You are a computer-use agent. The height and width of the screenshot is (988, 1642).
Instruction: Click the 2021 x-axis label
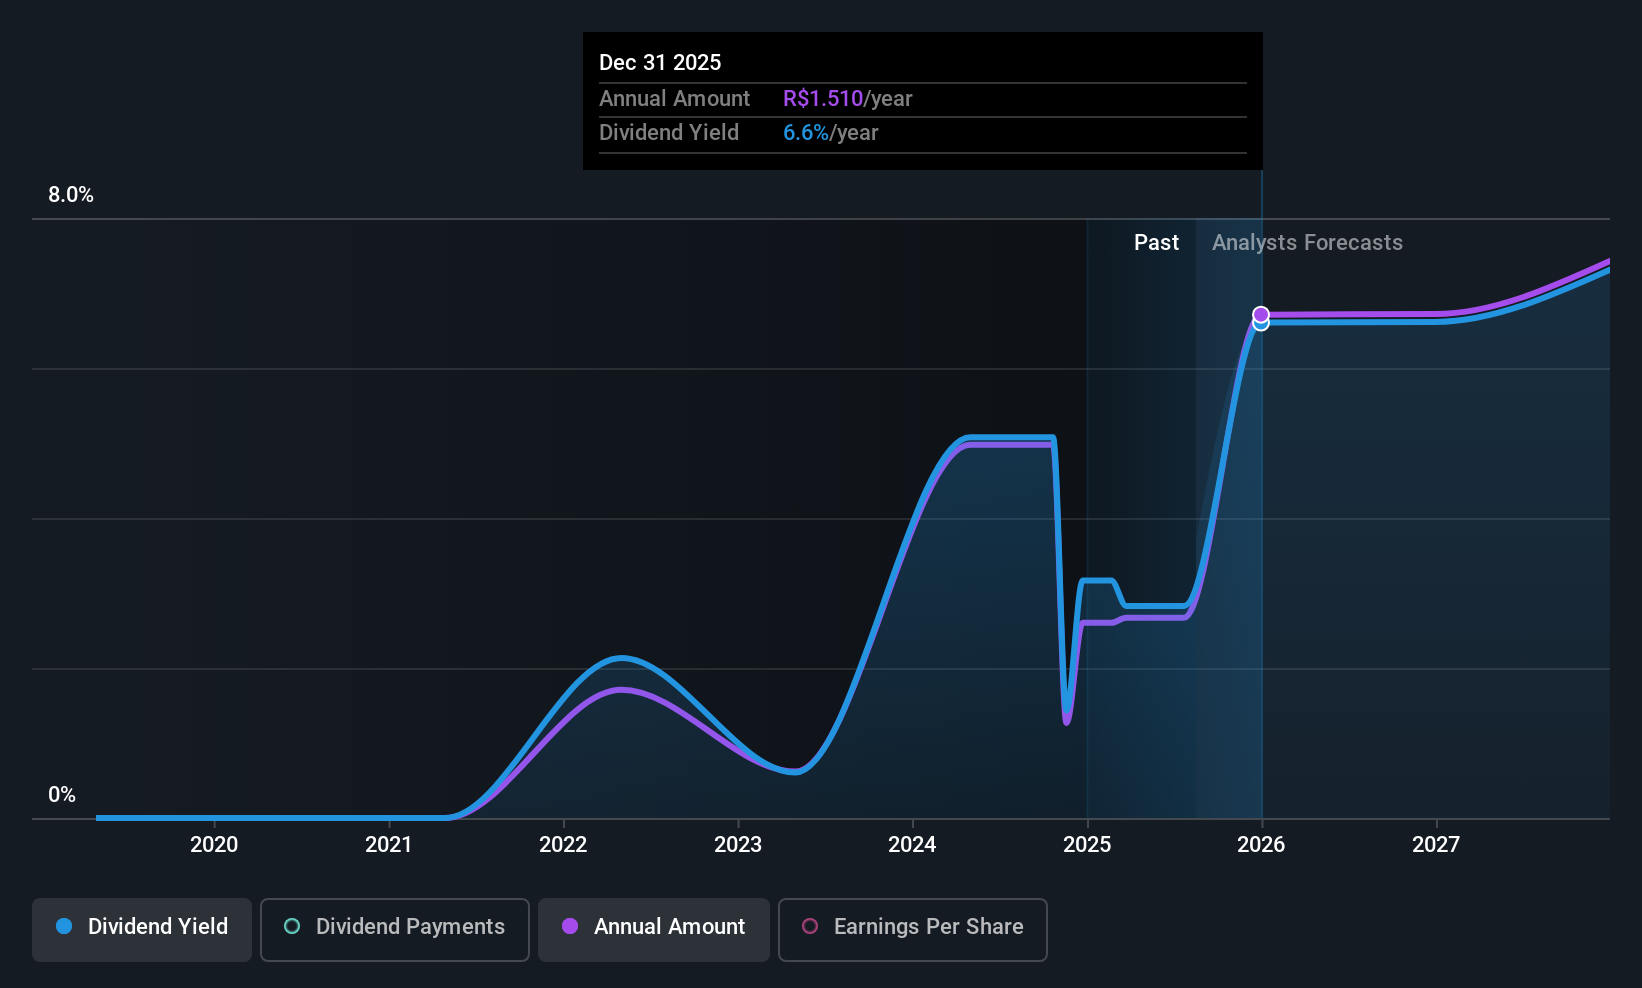389,845
